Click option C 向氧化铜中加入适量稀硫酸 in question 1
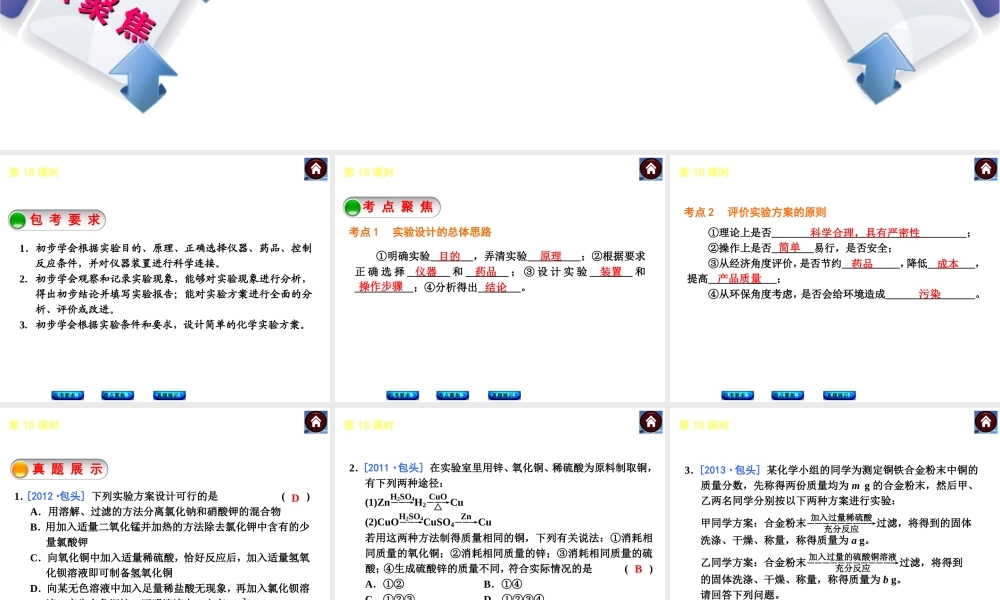The image size is (1000, 600). coord(170,565)
